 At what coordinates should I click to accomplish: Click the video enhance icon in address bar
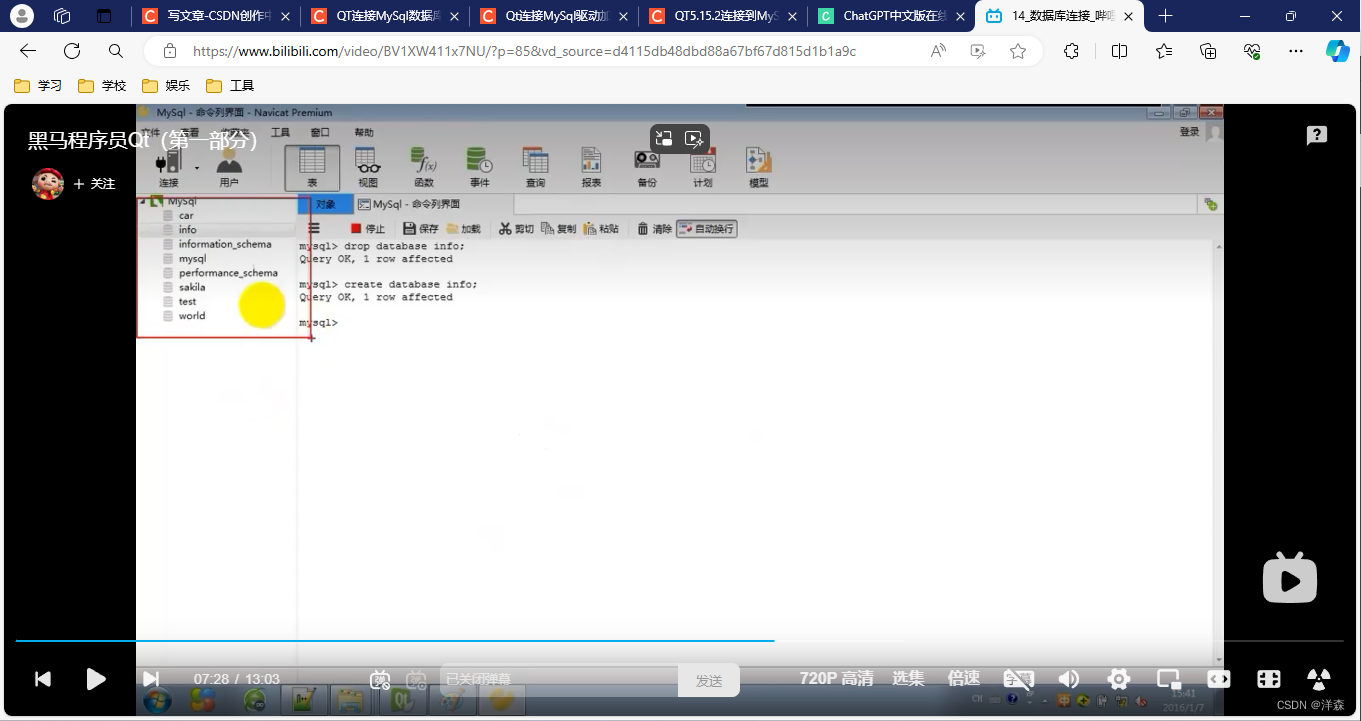[978, 51]
